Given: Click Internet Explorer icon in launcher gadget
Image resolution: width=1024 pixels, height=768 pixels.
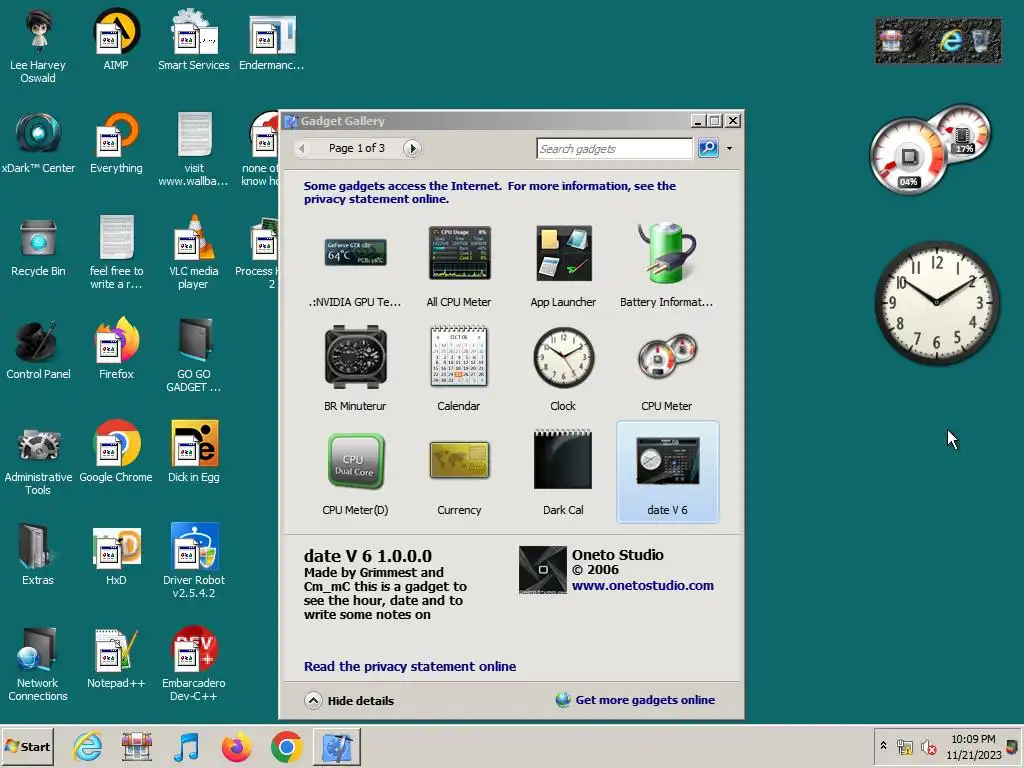Looking at the screenshot, I should (952, 40).
